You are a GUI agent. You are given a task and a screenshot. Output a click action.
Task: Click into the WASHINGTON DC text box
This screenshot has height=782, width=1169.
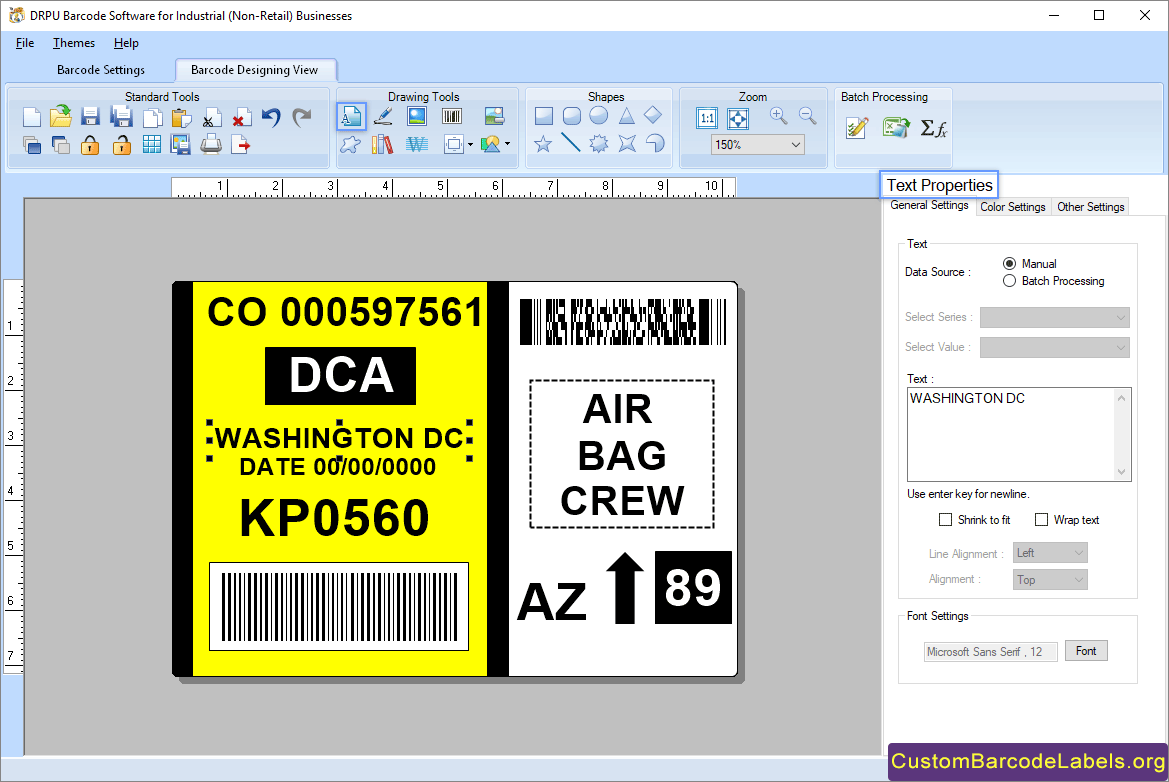coord(1011,434)
